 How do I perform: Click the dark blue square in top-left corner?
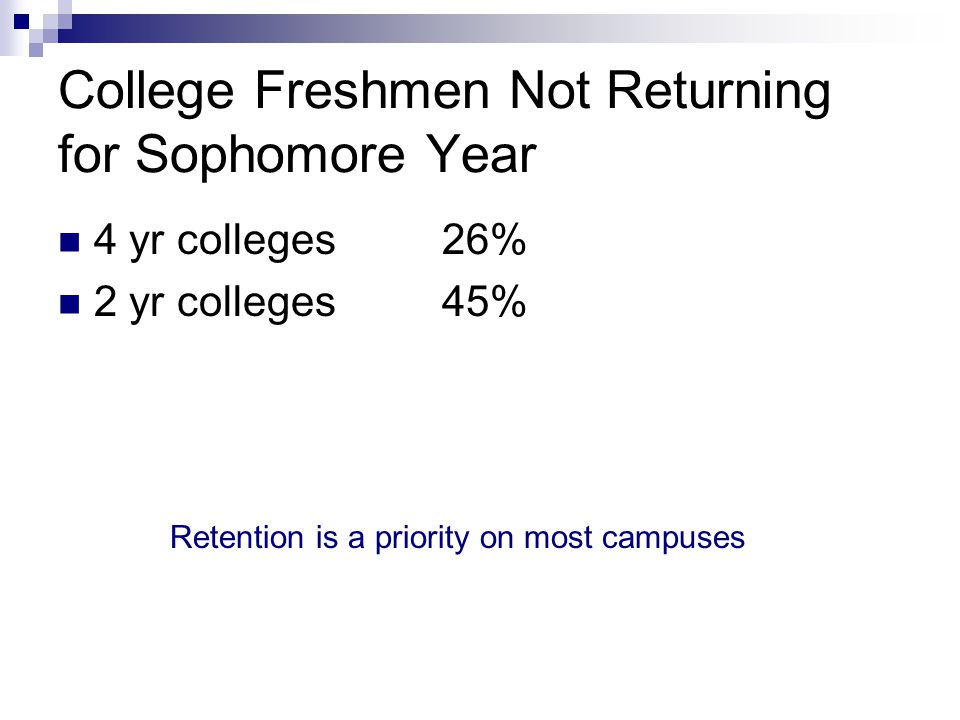click(21, 21)
